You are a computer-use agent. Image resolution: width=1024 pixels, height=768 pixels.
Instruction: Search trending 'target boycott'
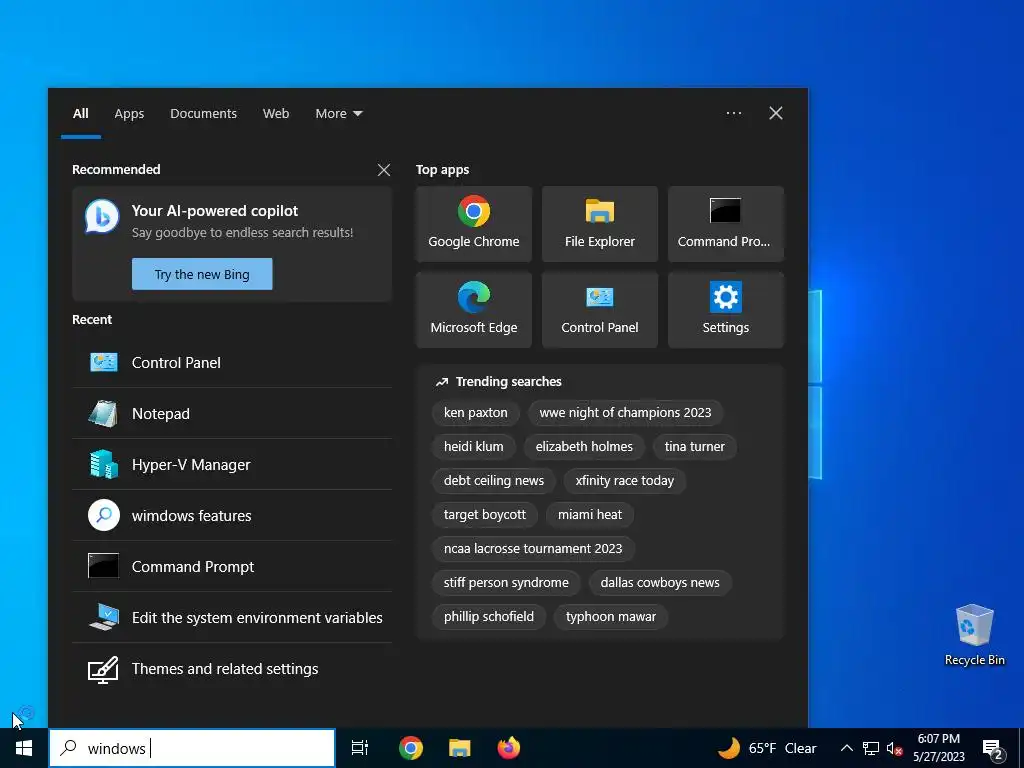(485, 515)
